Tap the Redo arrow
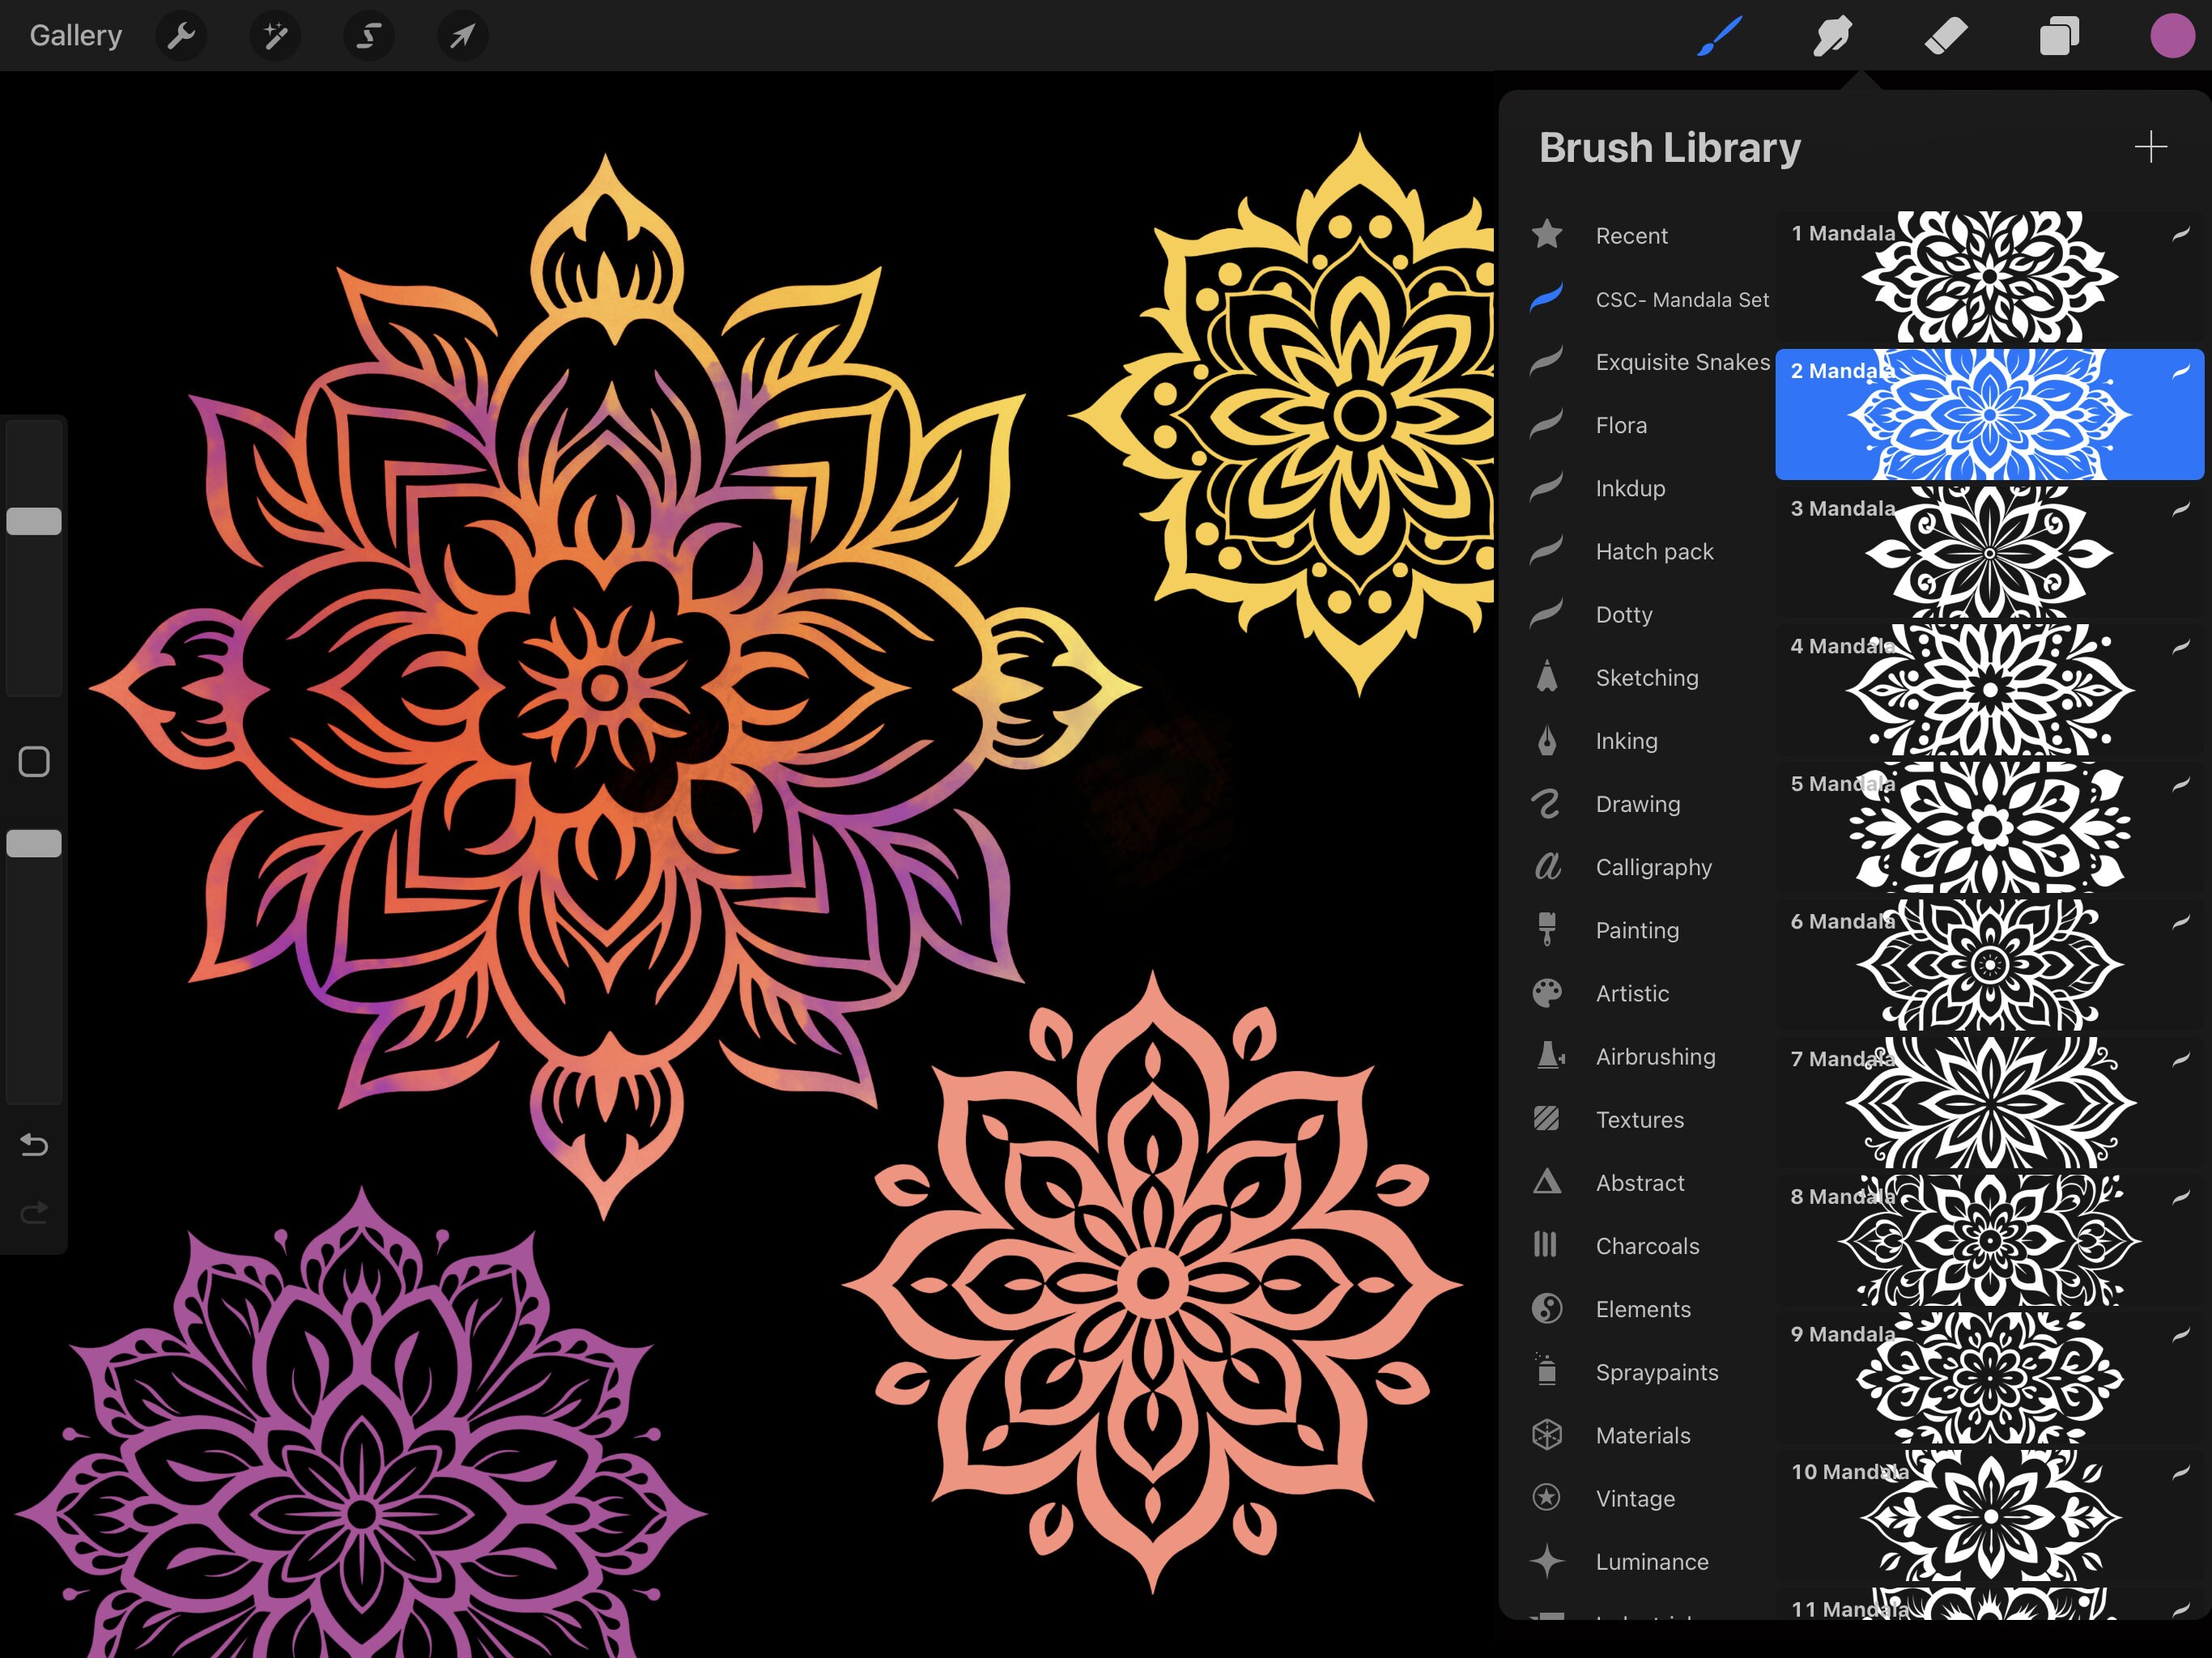The image size is (2212, 1658). tap(34, 1213)
